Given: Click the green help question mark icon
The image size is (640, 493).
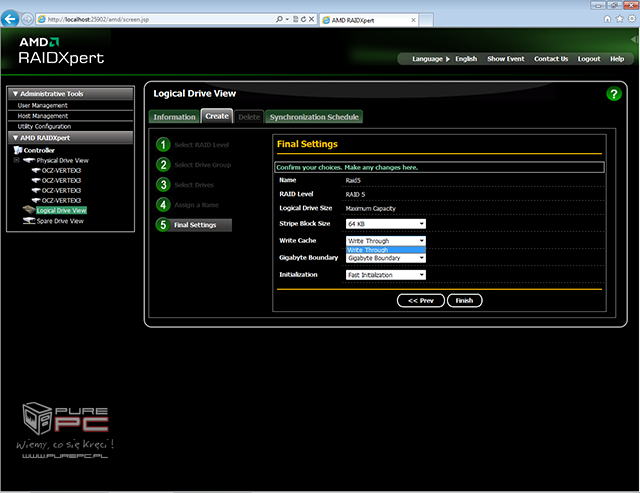Looking at the screenshot, I should pos(614,94).
